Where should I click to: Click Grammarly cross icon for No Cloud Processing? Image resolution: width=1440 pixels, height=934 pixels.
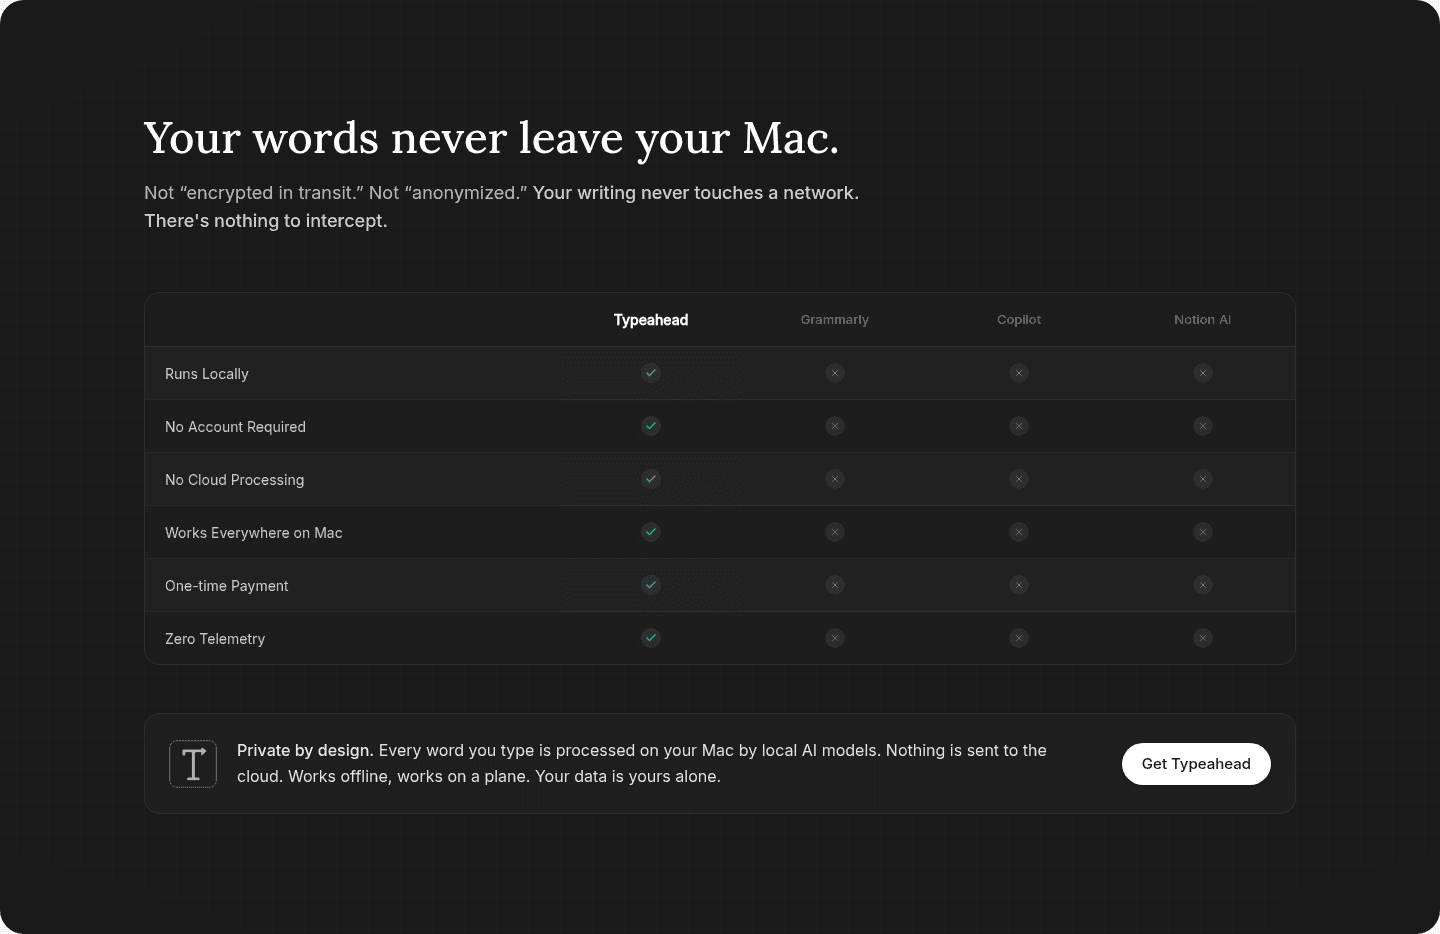click(x=835, y=479)
